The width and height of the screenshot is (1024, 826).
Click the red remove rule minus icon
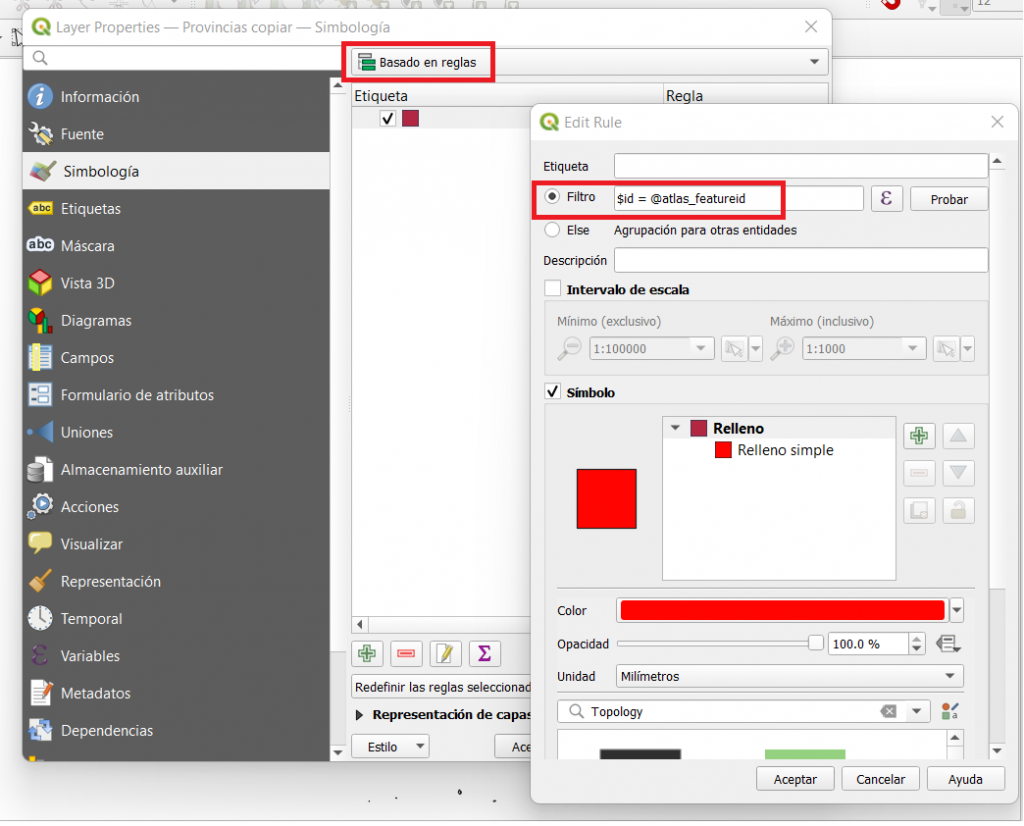(406, 654)
